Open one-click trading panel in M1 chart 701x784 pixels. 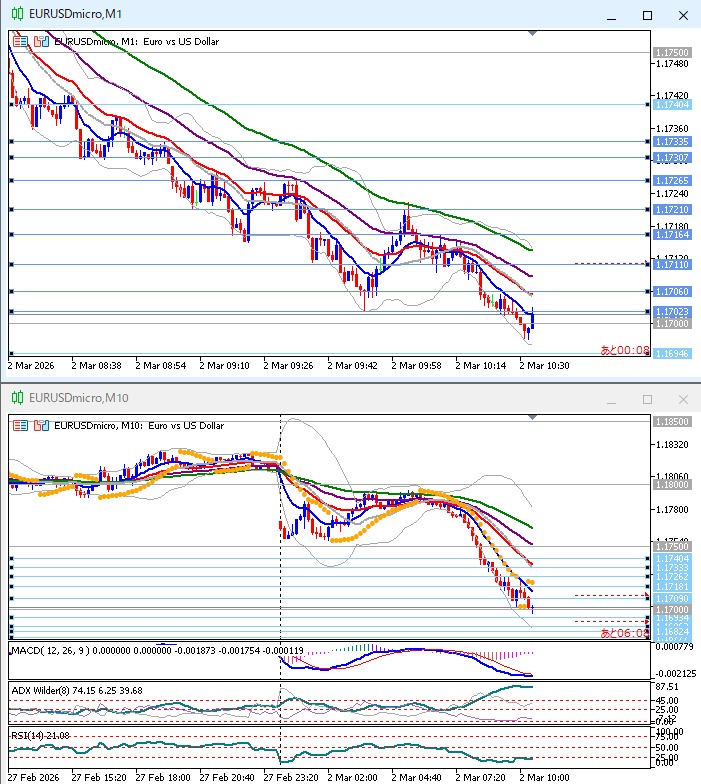click(x=21, y=42)
